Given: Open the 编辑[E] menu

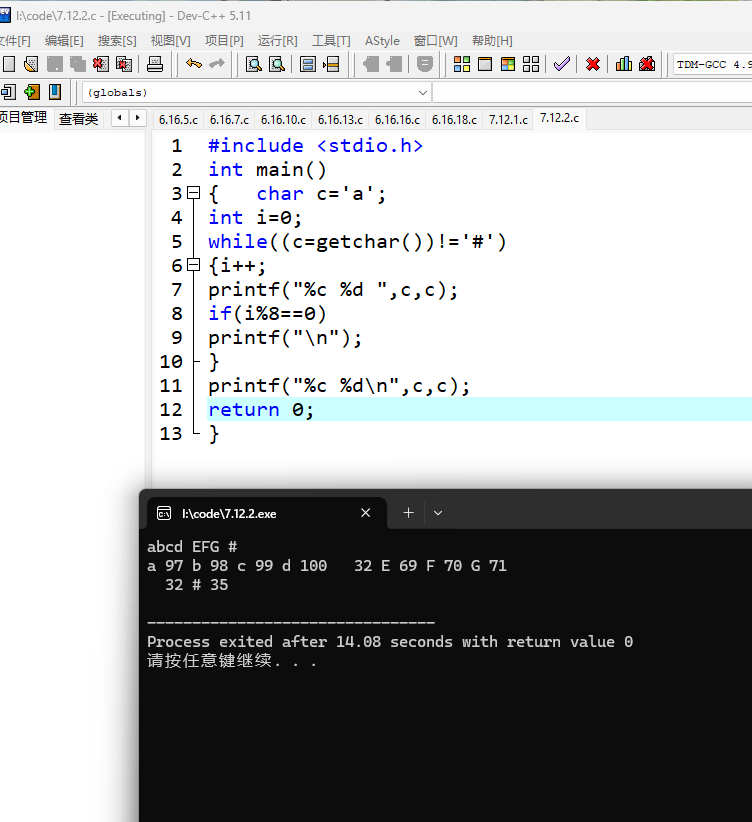Looking at the screenshot, I should (x=64, y=41).
